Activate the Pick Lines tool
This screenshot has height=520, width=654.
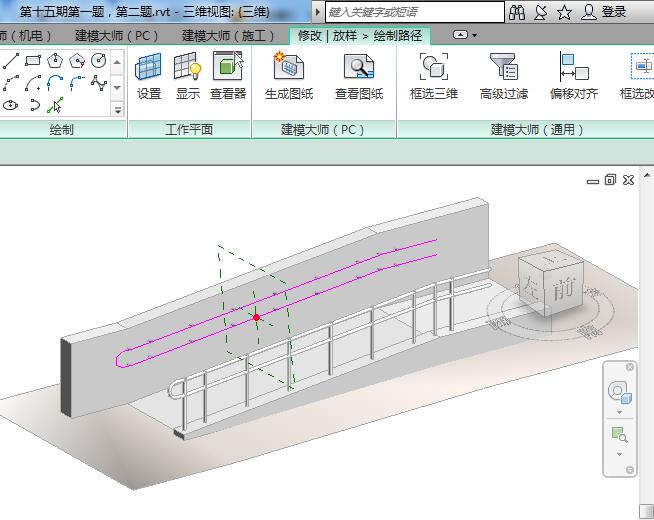(55, 105)
